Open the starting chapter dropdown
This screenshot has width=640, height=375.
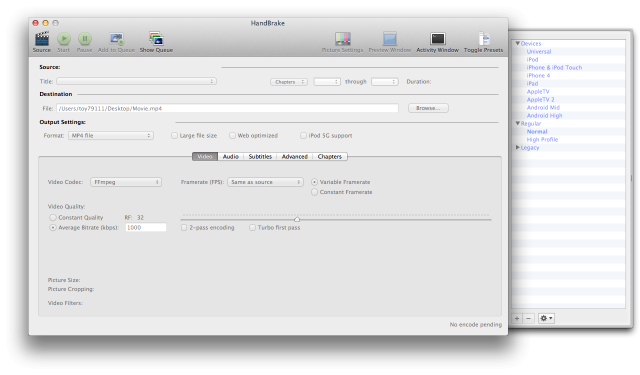327,82
